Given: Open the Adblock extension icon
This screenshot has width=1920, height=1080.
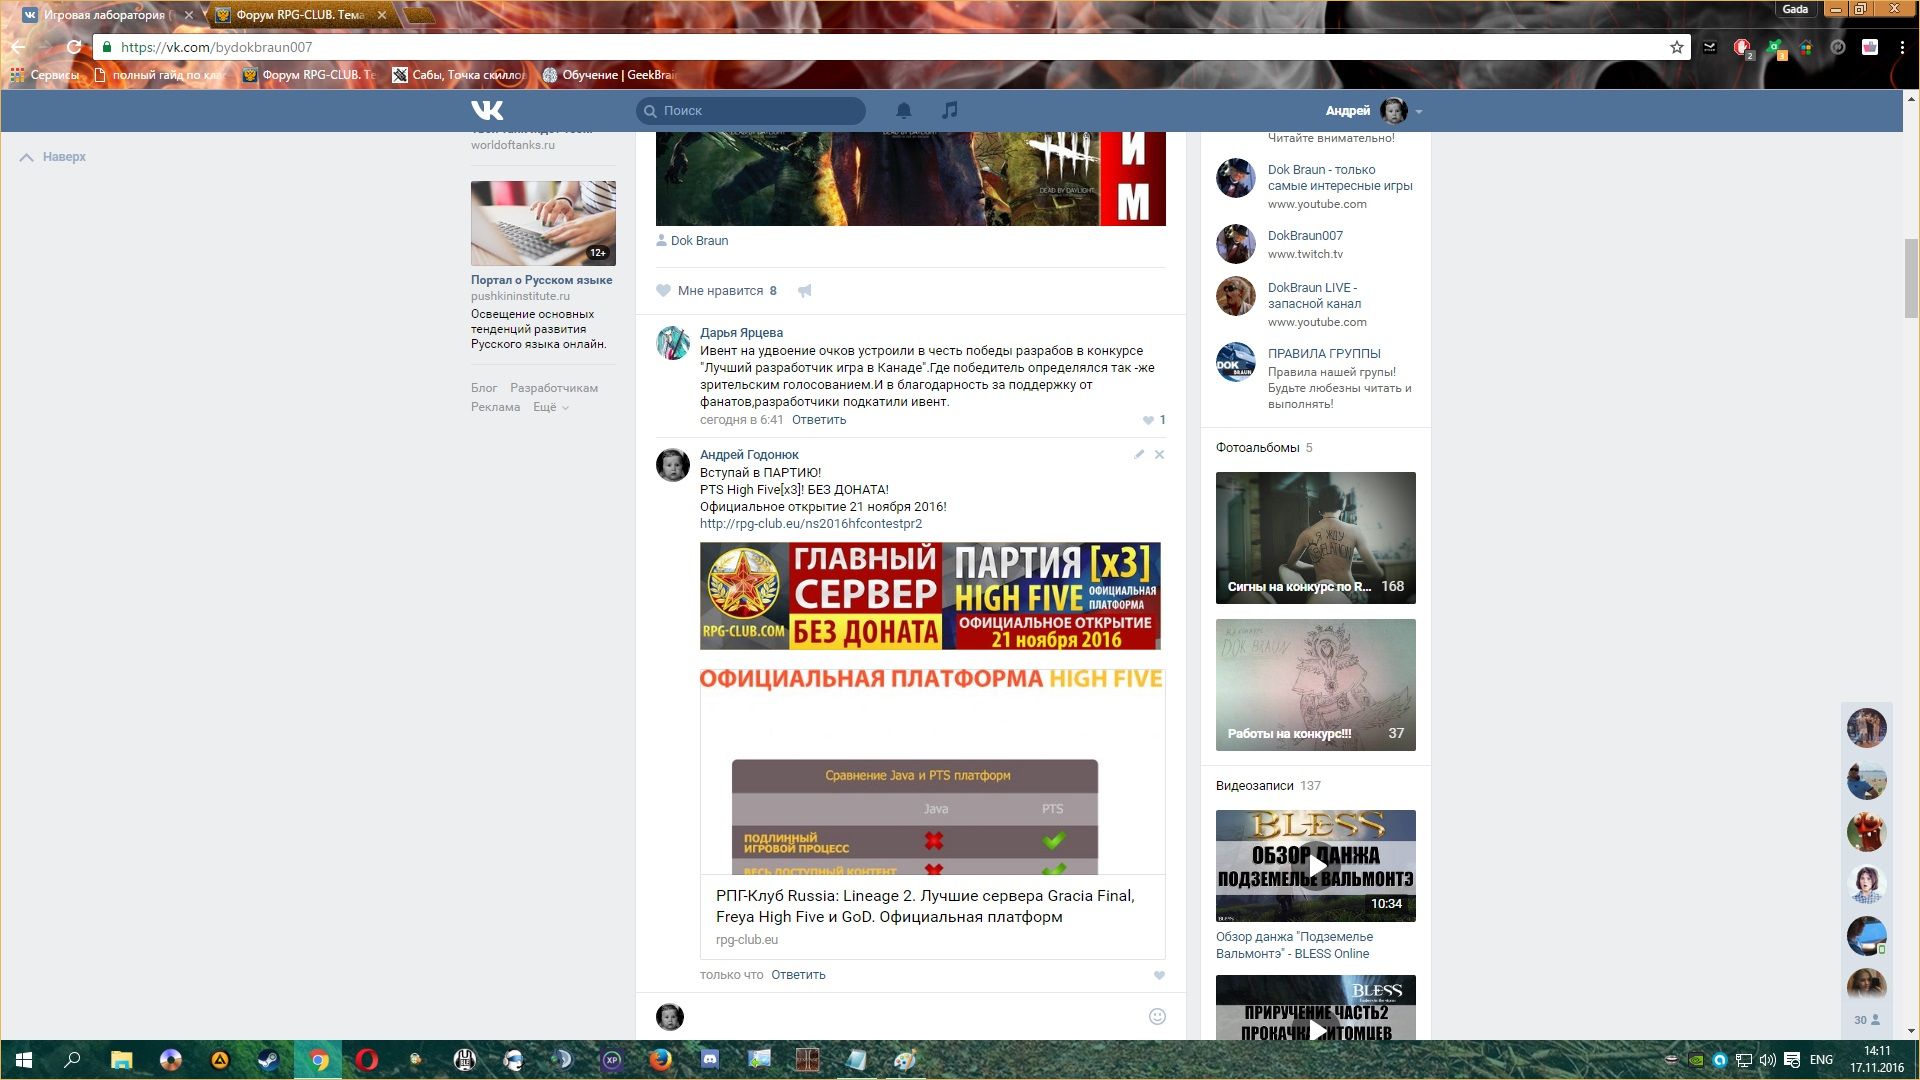Looking at the screenshot, I should tap(1741, 47).
